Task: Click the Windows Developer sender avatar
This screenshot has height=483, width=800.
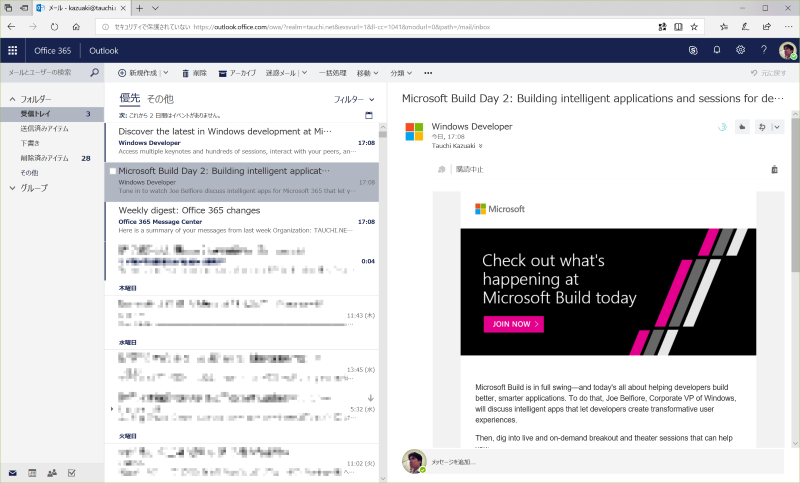Action: click(414, 132)
